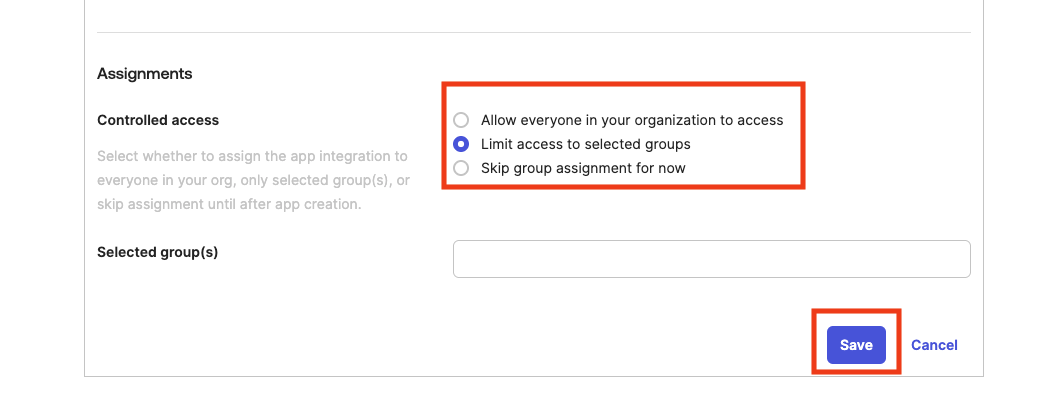1041x417 pixels.
Task: Select Limit access to selected groups radio
Action: [461, 144]
